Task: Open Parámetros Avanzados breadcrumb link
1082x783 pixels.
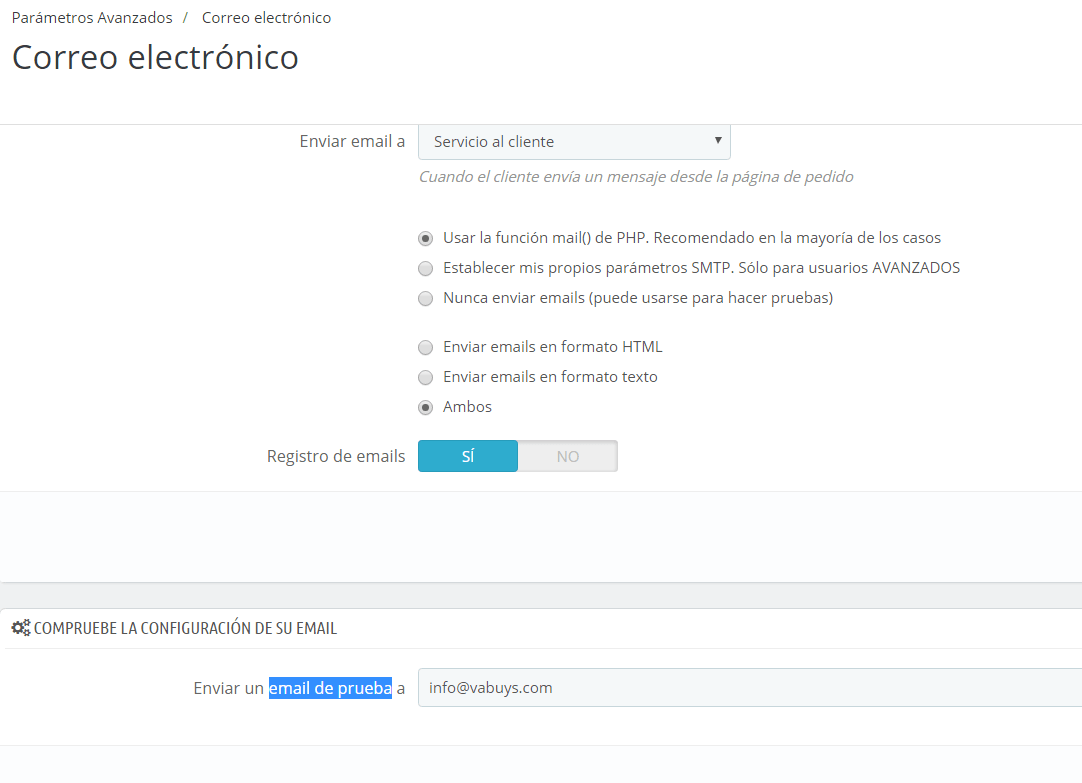Action: (x=92, y=18)
